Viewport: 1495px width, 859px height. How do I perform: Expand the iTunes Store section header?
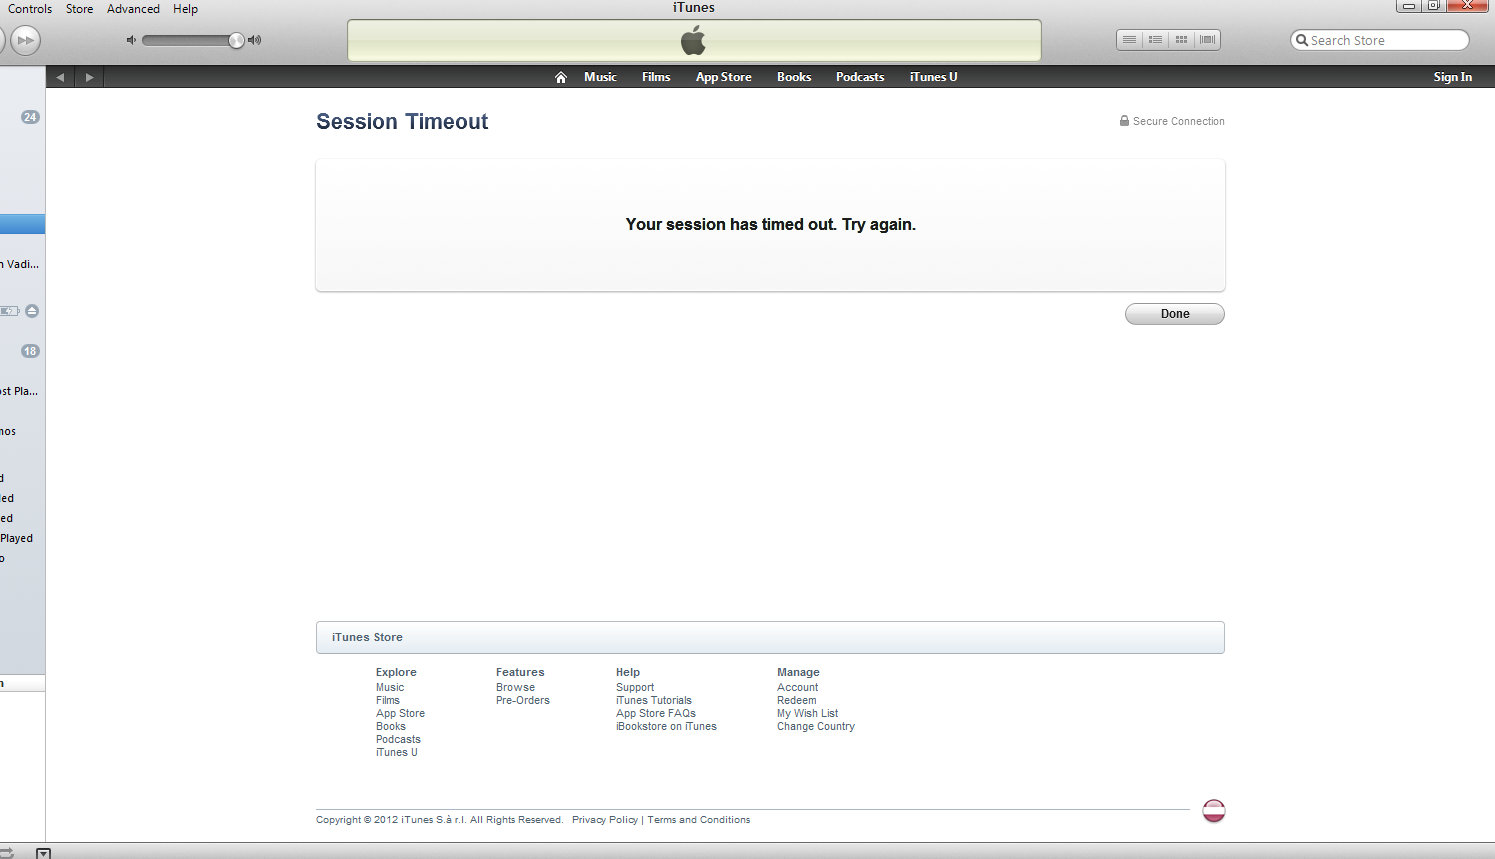tap(368, 637)
